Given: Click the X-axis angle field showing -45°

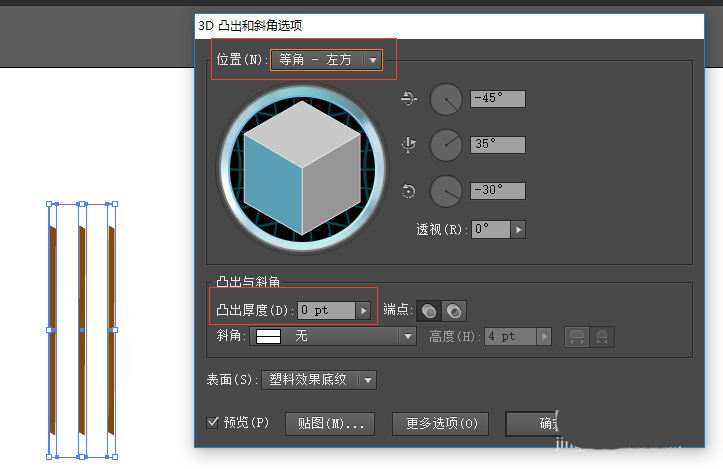Looking at the screenshot, I should (498, 99).
